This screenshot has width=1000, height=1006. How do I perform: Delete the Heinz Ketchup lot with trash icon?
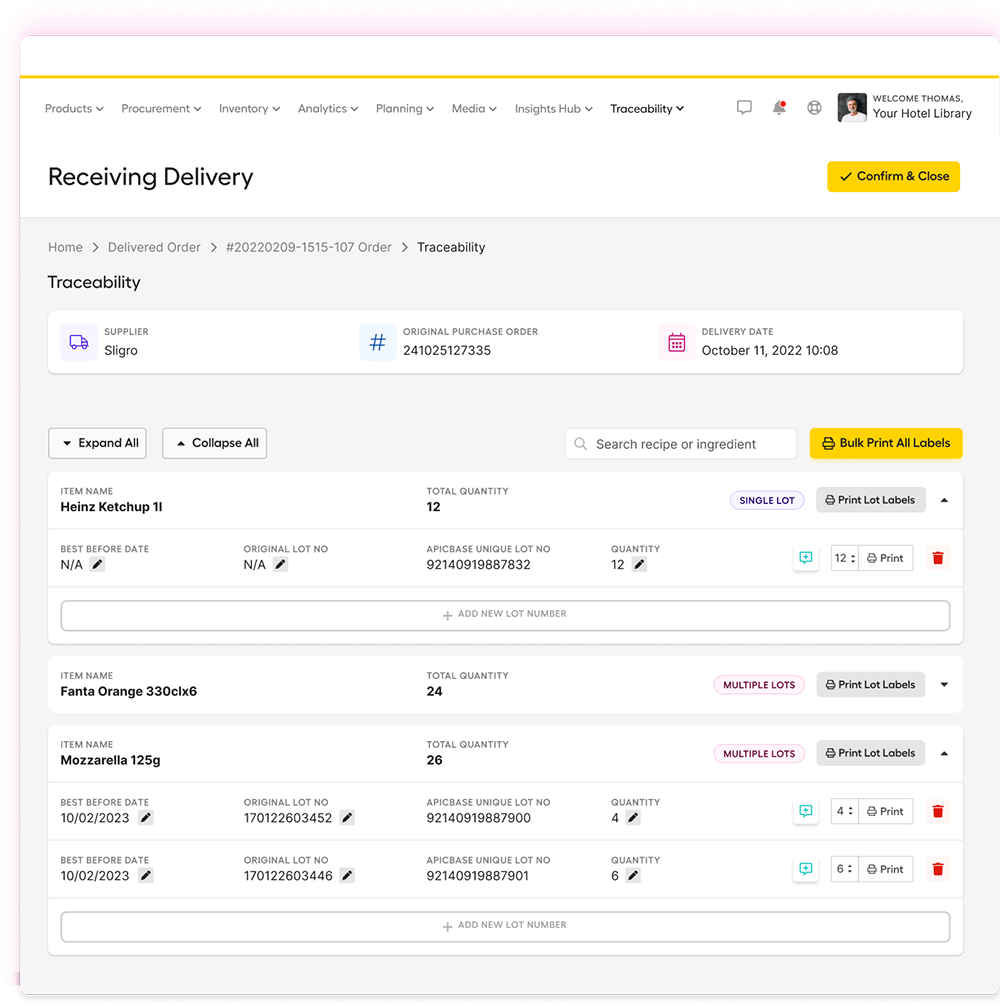(937, 558)
